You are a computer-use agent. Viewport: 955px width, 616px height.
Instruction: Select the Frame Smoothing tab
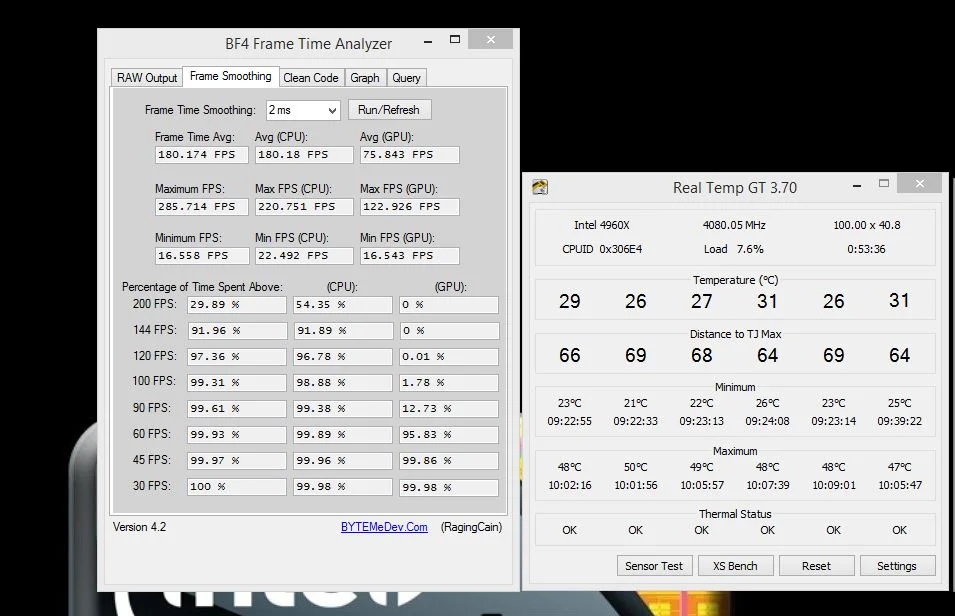(231, 76)
